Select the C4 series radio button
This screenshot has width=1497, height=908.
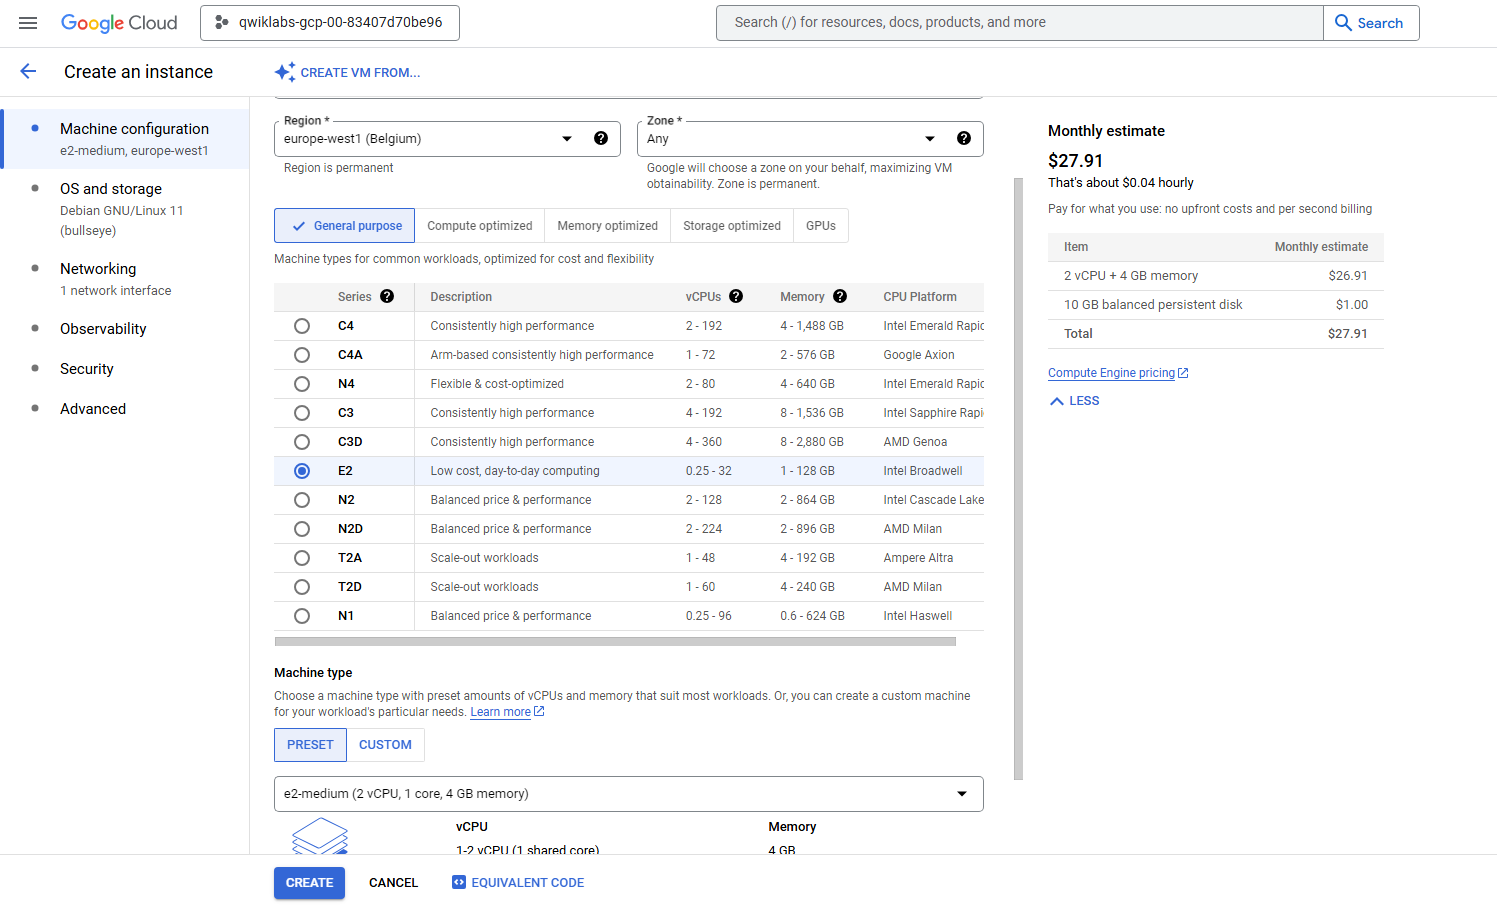point(302,326)
